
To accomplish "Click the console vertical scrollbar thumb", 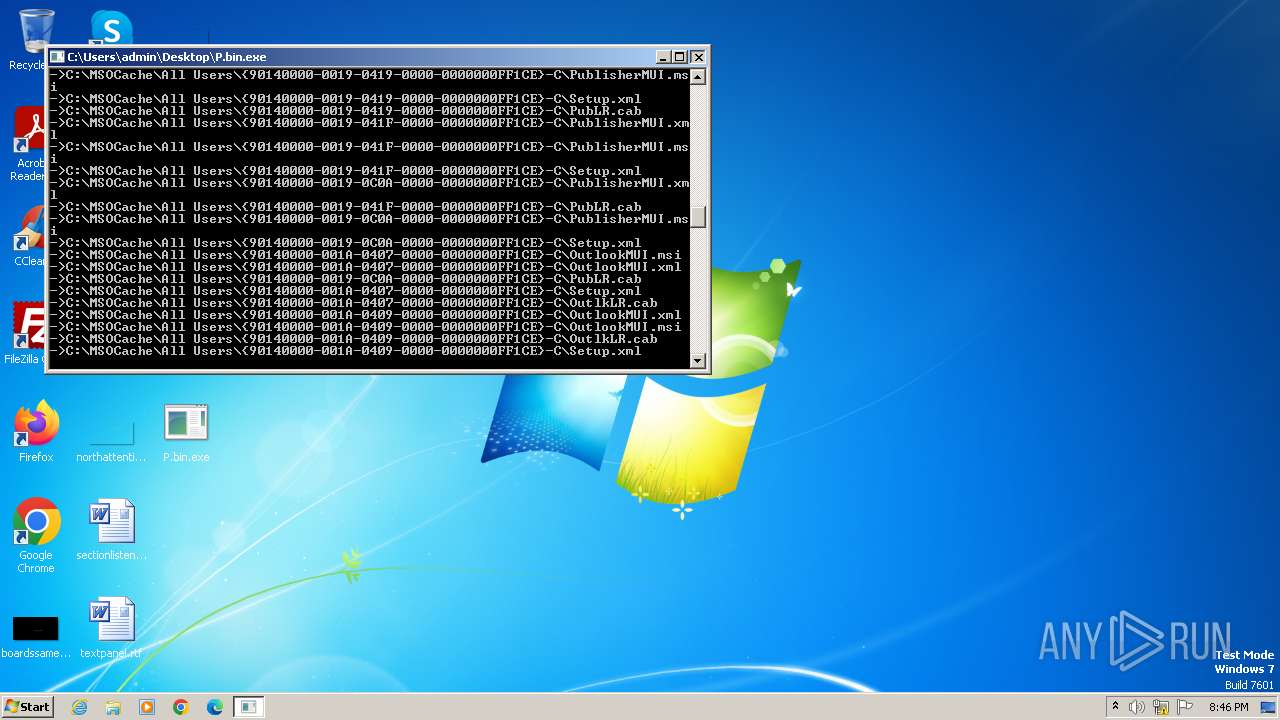I will click(x=698, y=217).
